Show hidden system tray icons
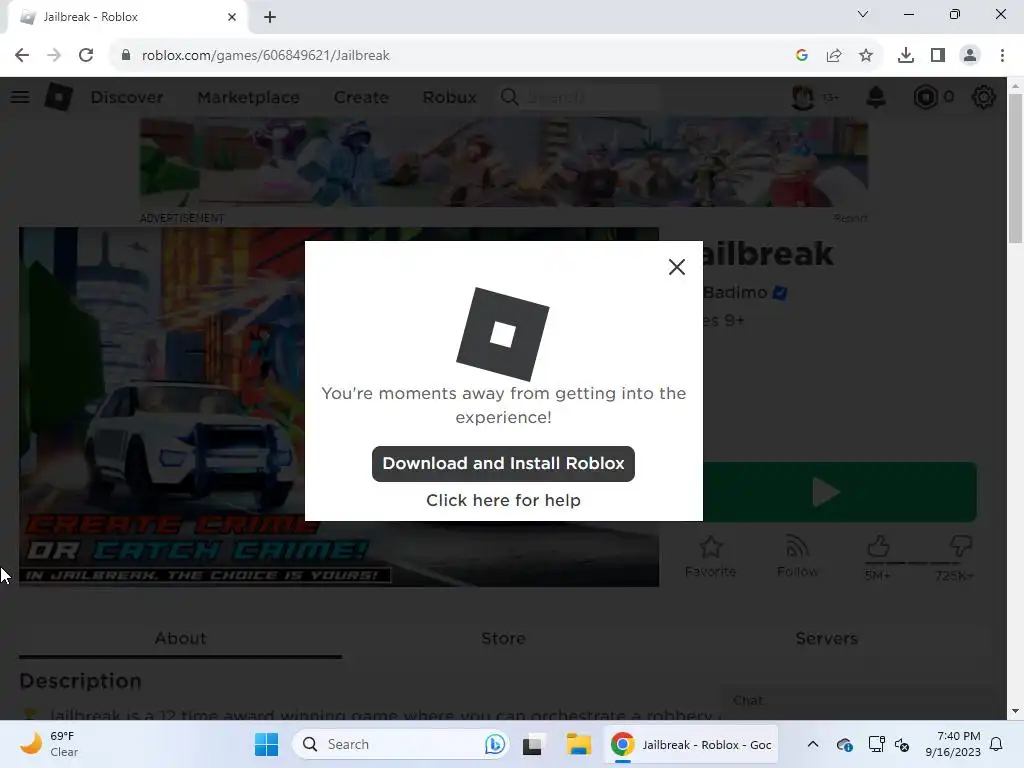This screenshot has width=1024, height=768. [x=812, y=744]
